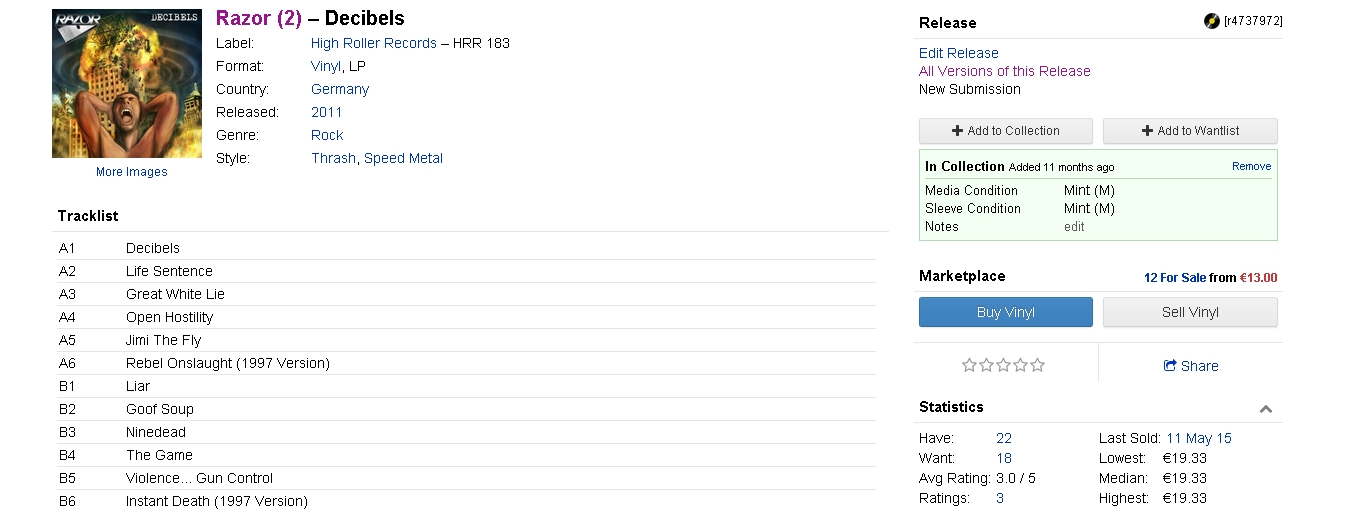The height and width of the screenshot is (528, 1348).
Task: Click the Add to Wantlist button
Action: (1190, 131)
